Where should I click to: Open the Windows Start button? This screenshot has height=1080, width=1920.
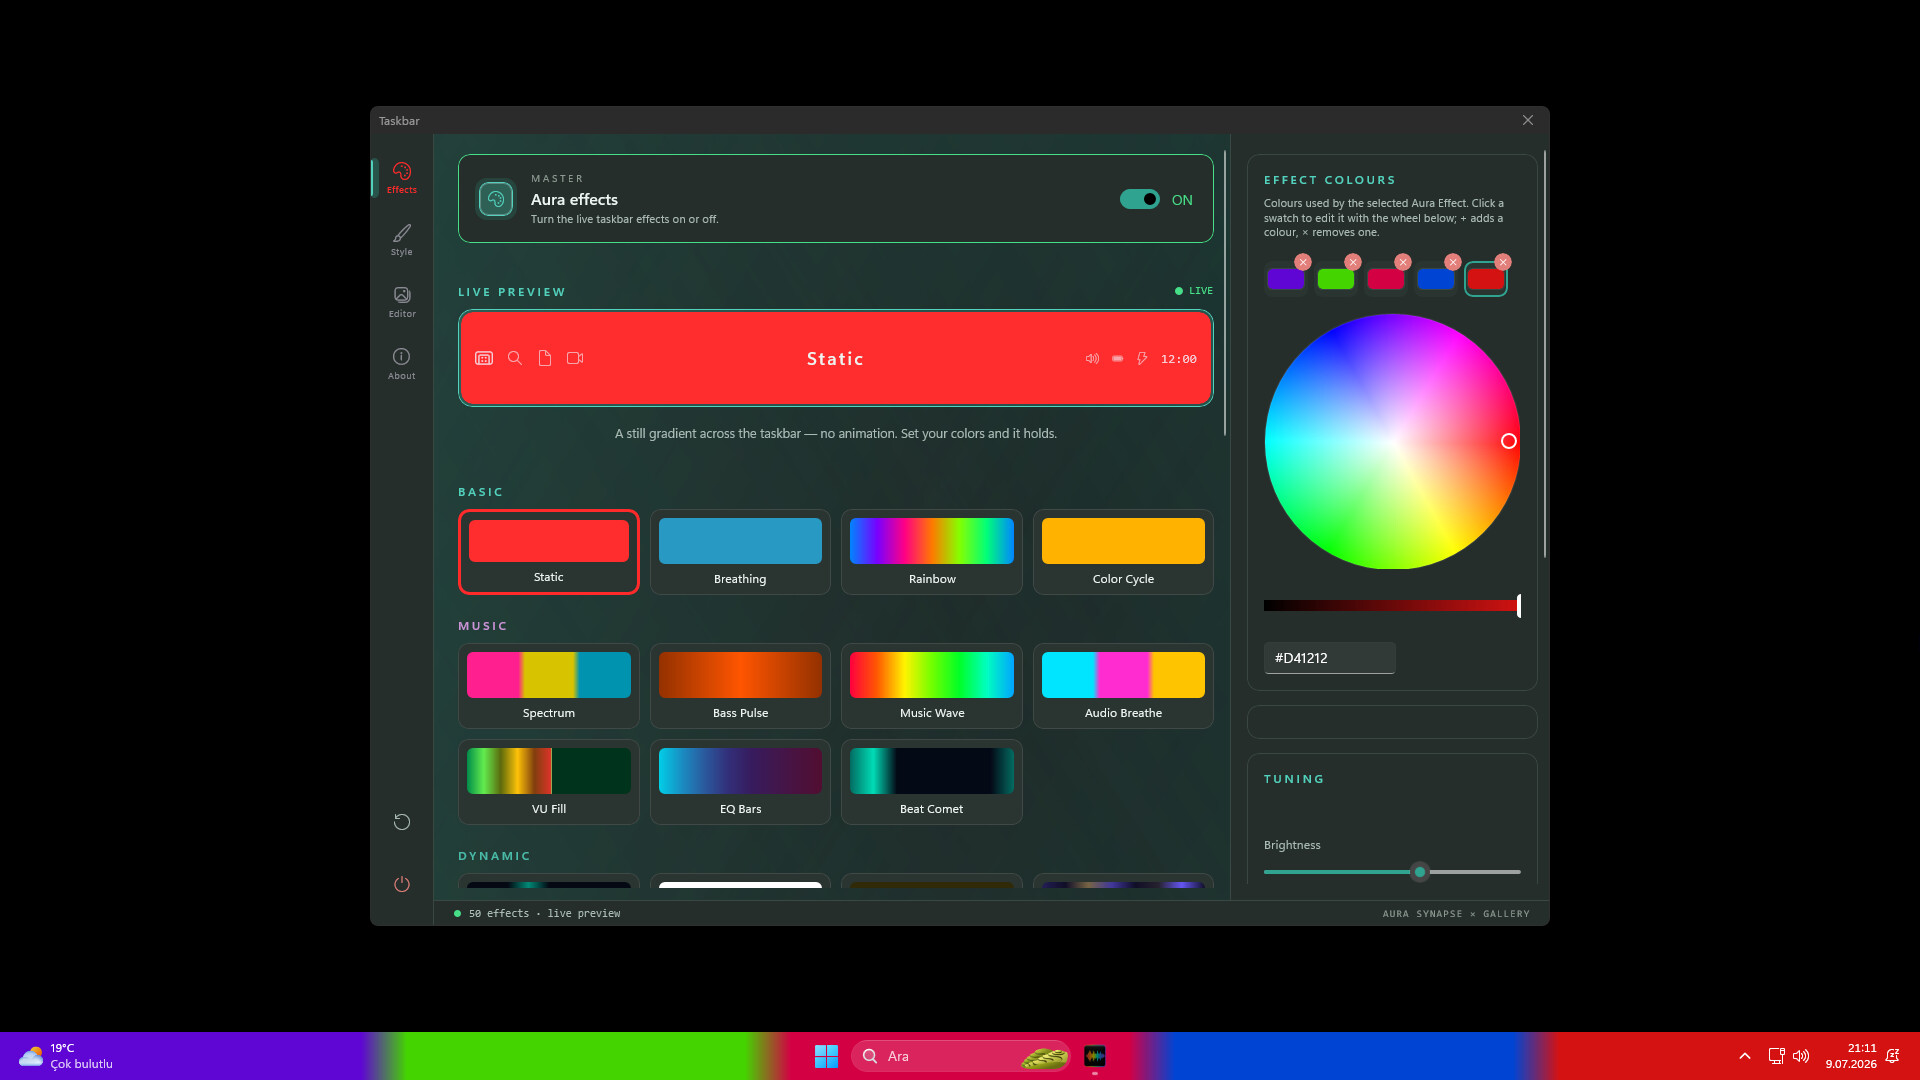point(826,1056)
